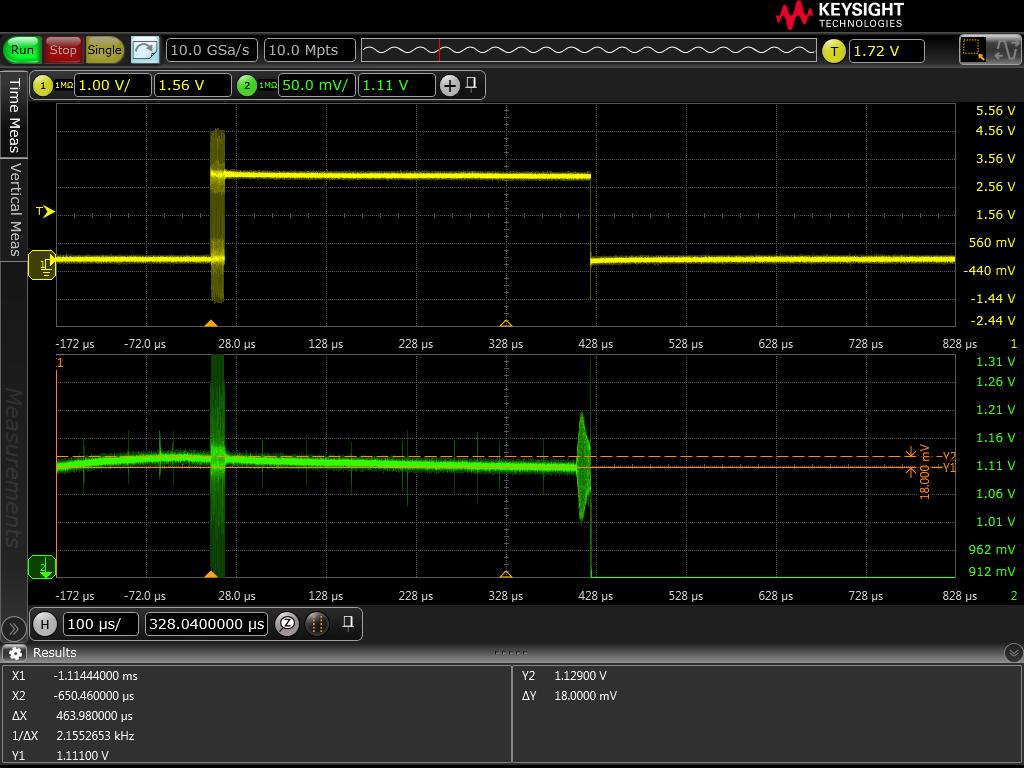The image size is (1024, 768).
Task: Toggle channel 1 yellow button
Action: (x=43, y=86)
